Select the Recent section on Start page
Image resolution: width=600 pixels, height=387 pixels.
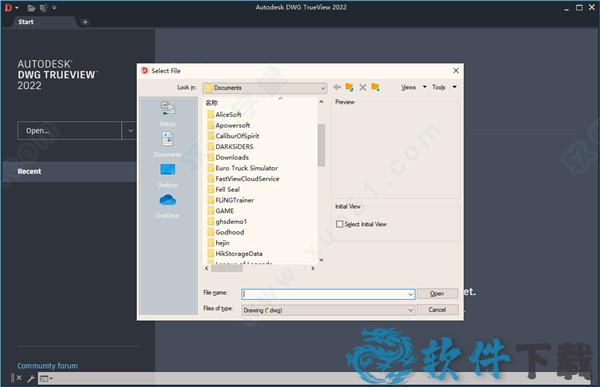tap(70, 171)
